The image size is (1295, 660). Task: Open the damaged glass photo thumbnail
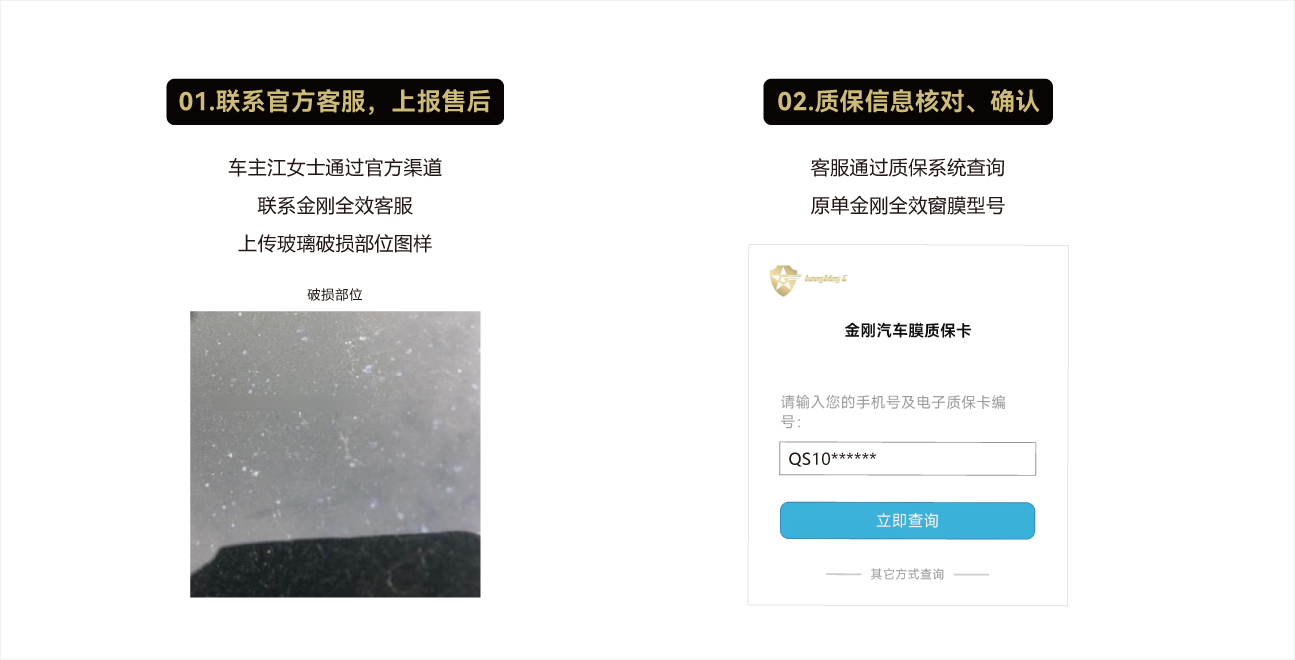pos(335,454)
